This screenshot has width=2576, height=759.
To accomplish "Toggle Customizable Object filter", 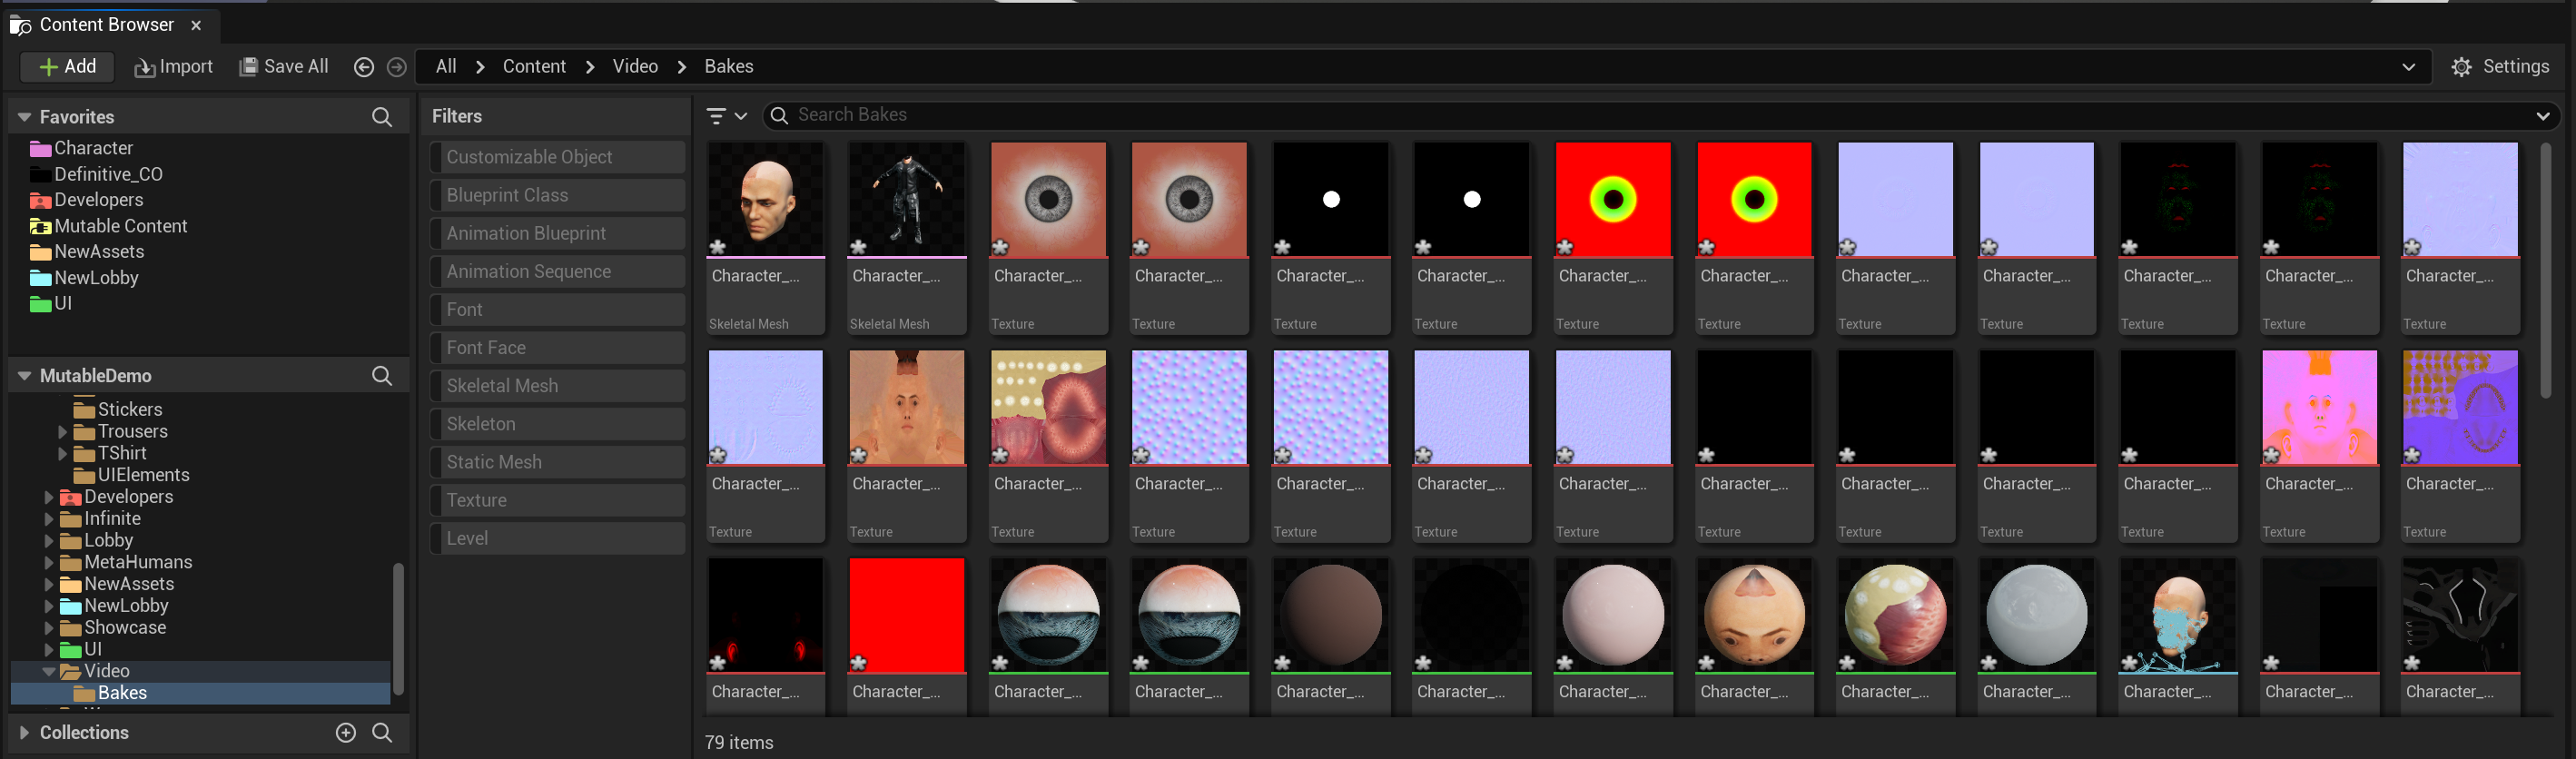I will pos(558,157).
